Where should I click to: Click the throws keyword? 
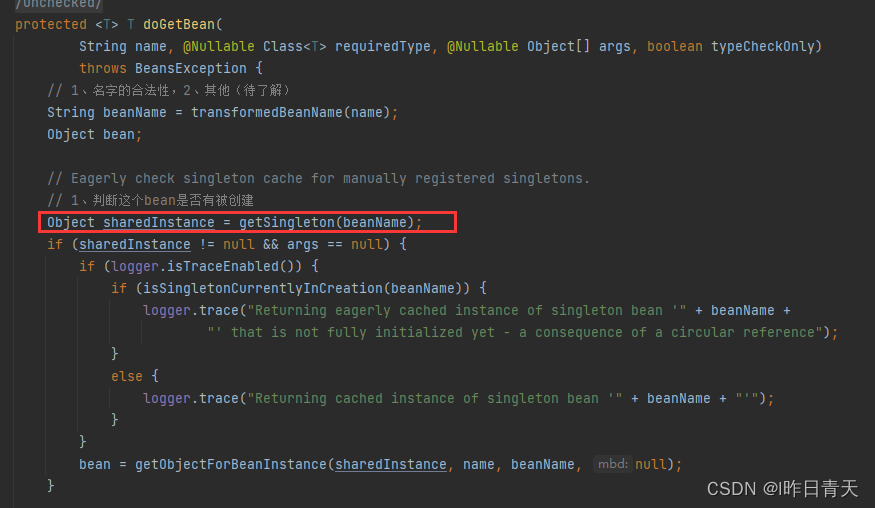coord(103,68)
